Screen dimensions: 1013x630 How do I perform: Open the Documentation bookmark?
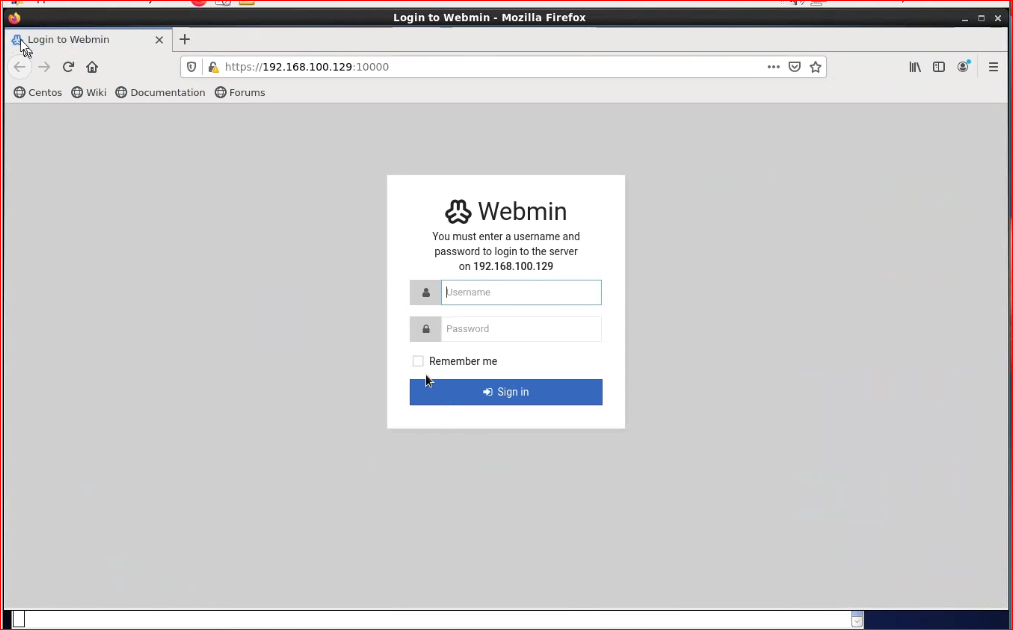pyautogui.click(x=160, y=92)
